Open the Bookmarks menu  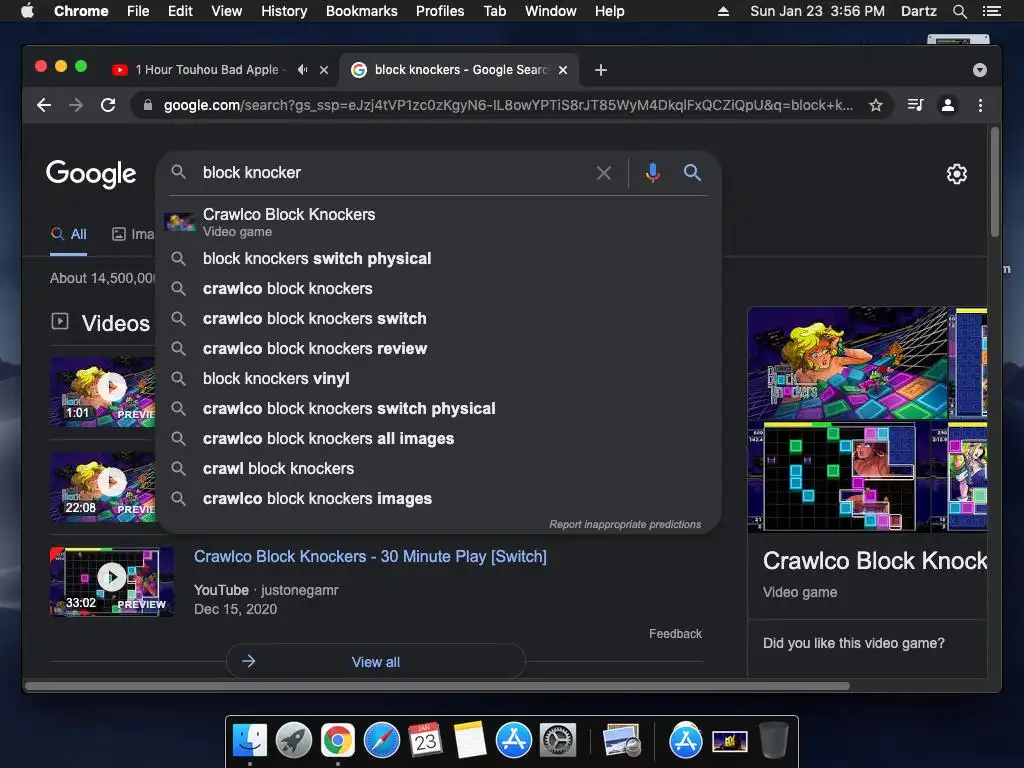(362, 11)
